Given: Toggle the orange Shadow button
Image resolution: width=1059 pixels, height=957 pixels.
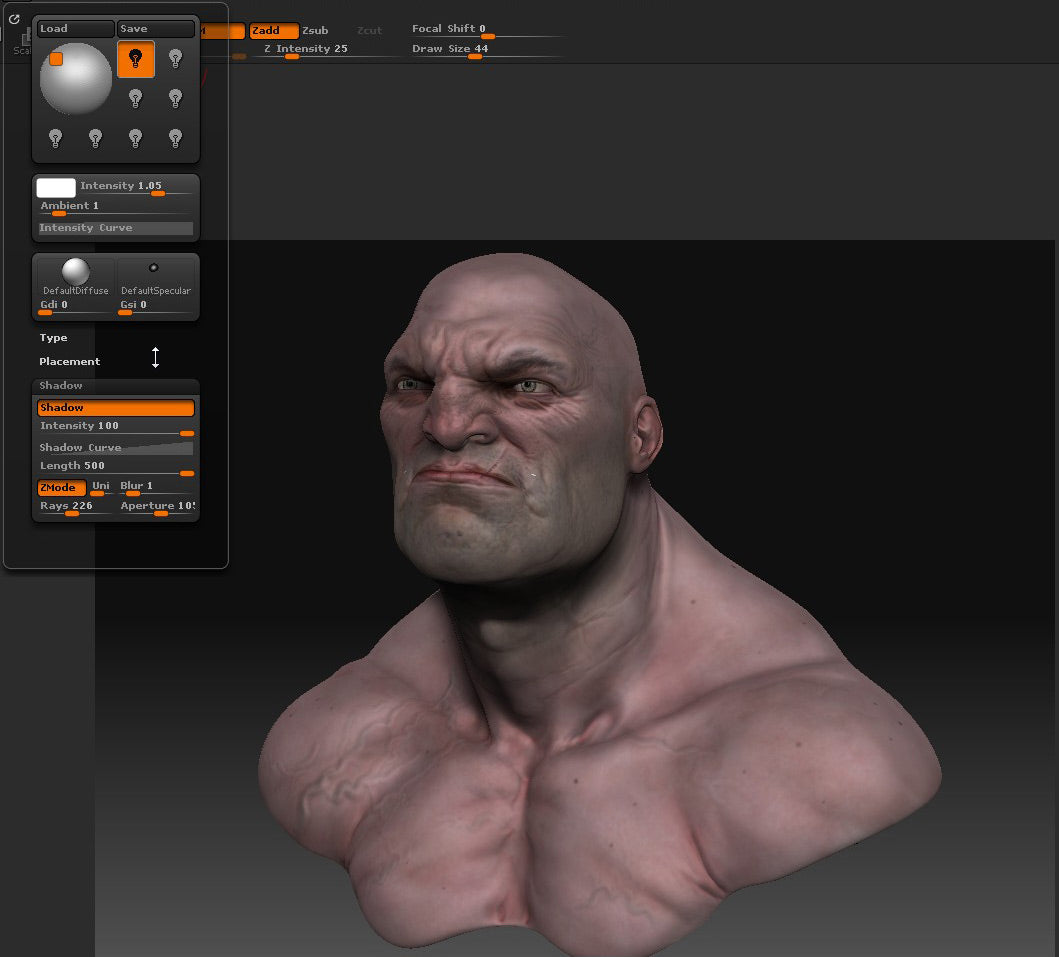Looking at the screenshot, I should tap(115, 408).
